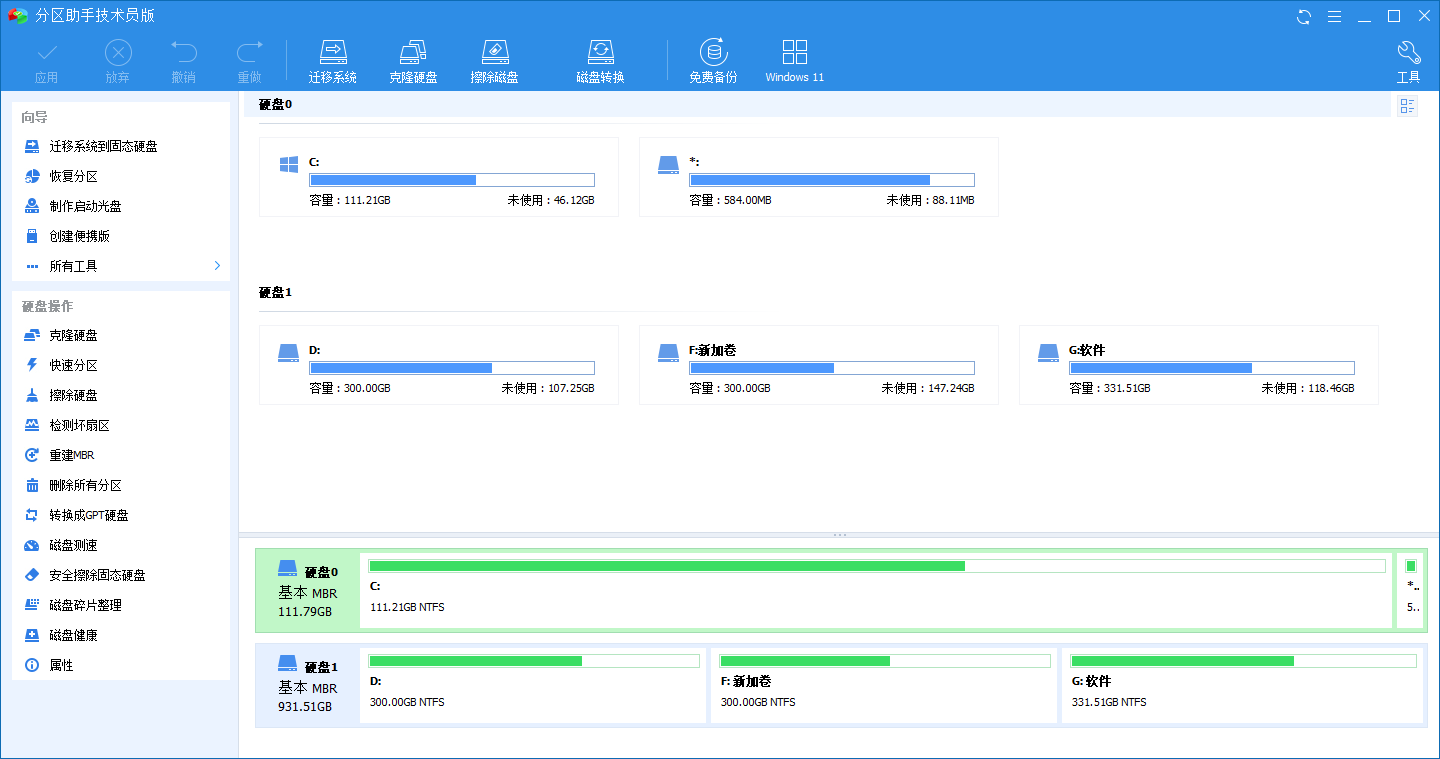Image resolution: width=1440 pixels, height=759 pixels.
Task: Select the small *: partition in disk map
Action: pyautogui.click(x=1410, y=591)
